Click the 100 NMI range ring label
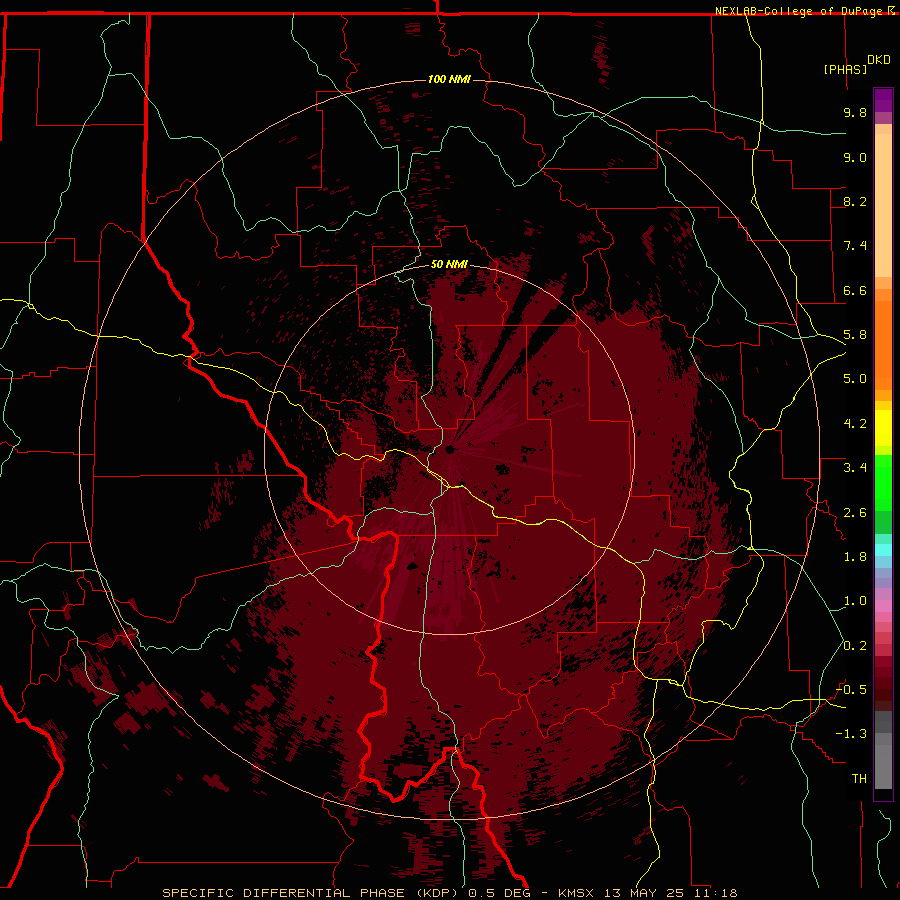This screenshot has height=900, width=900. (449, 79)
